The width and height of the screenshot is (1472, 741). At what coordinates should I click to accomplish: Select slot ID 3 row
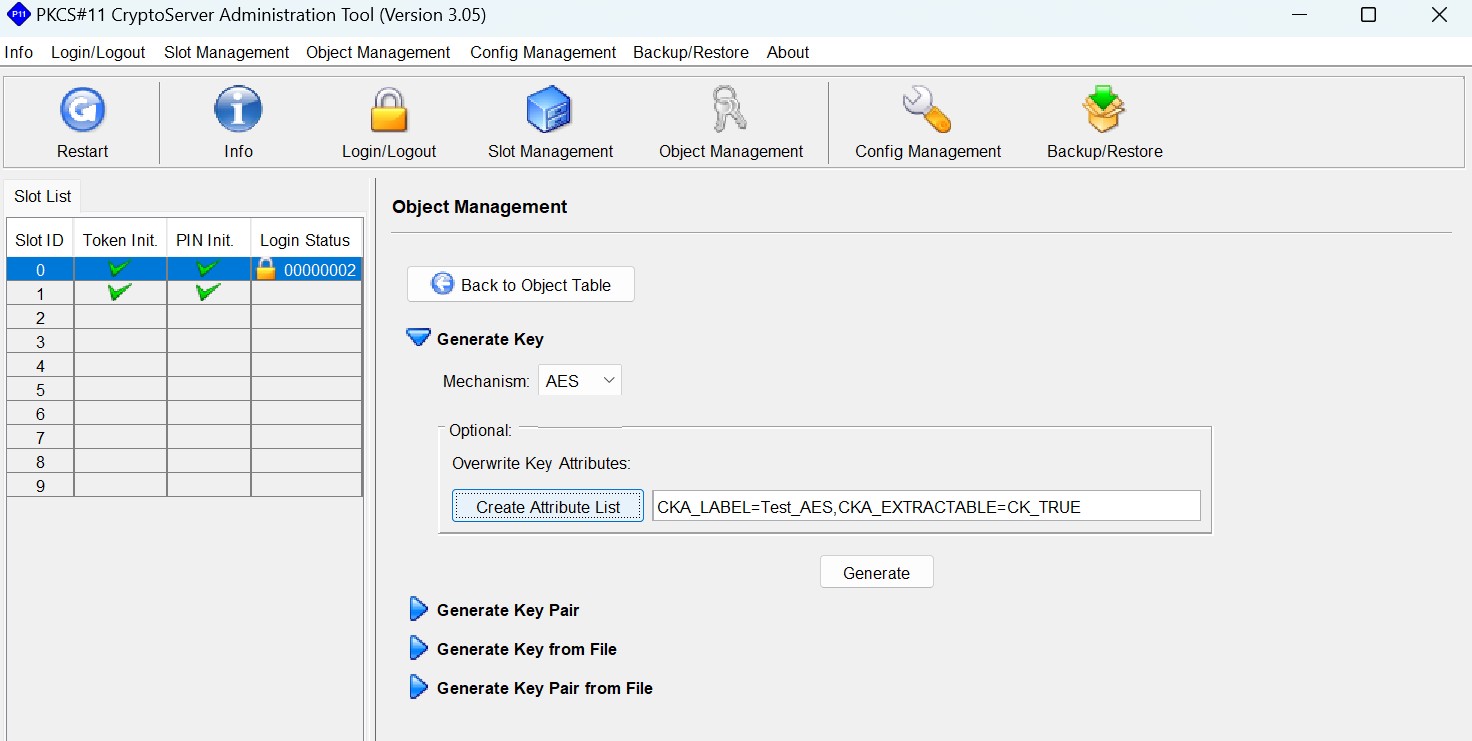coord(184,341)
